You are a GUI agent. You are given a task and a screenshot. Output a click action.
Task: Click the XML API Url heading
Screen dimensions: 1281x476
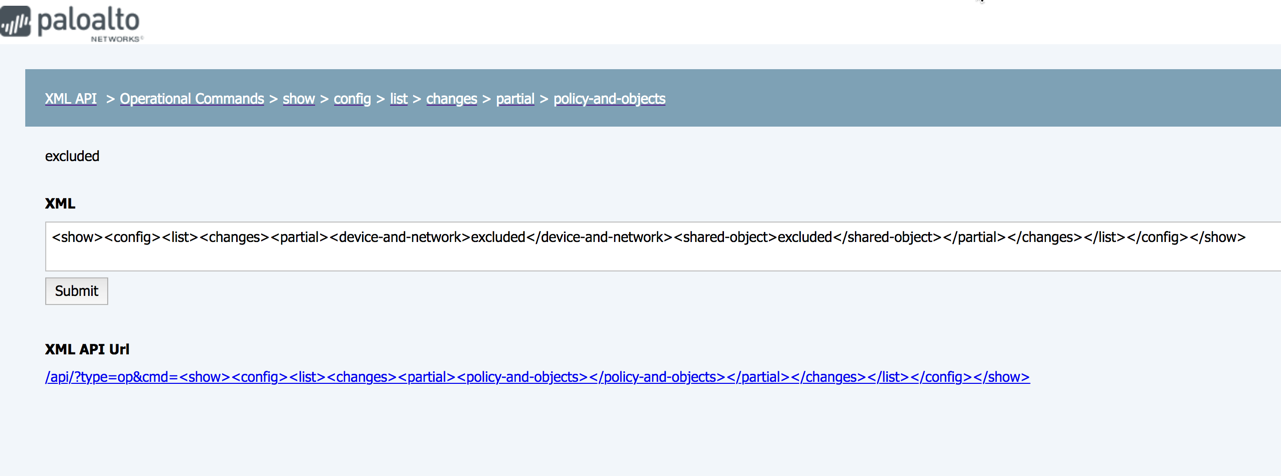pos(87,349)
